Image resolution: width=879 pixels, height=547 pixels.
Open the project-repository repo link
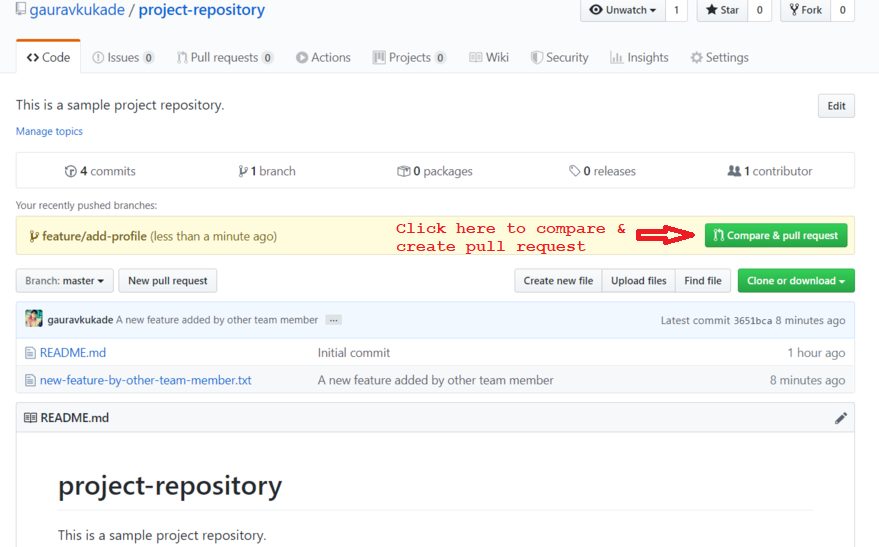(x=201, y=10)
